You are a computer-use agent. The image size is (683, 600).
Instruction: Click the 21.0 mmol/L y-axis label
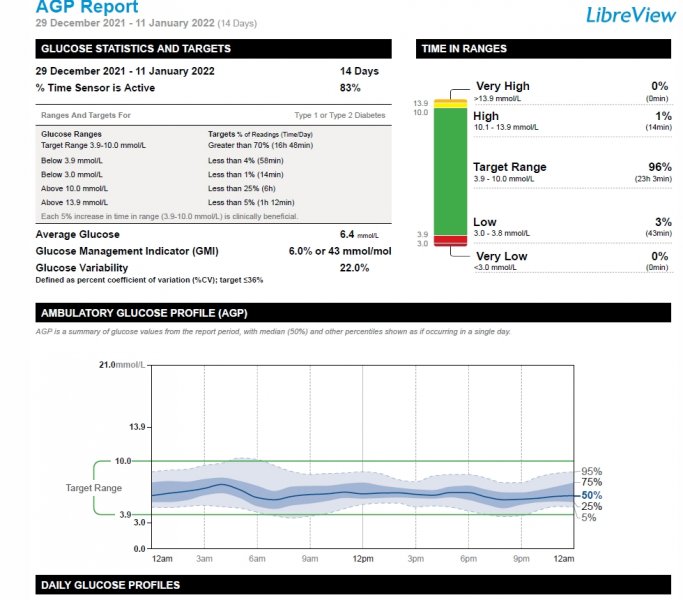[123, 366]
